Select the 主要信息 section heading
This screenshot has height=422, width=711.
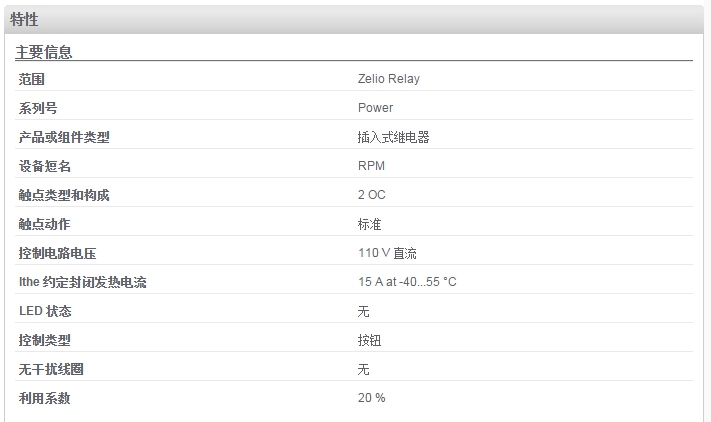pos(44,52)
